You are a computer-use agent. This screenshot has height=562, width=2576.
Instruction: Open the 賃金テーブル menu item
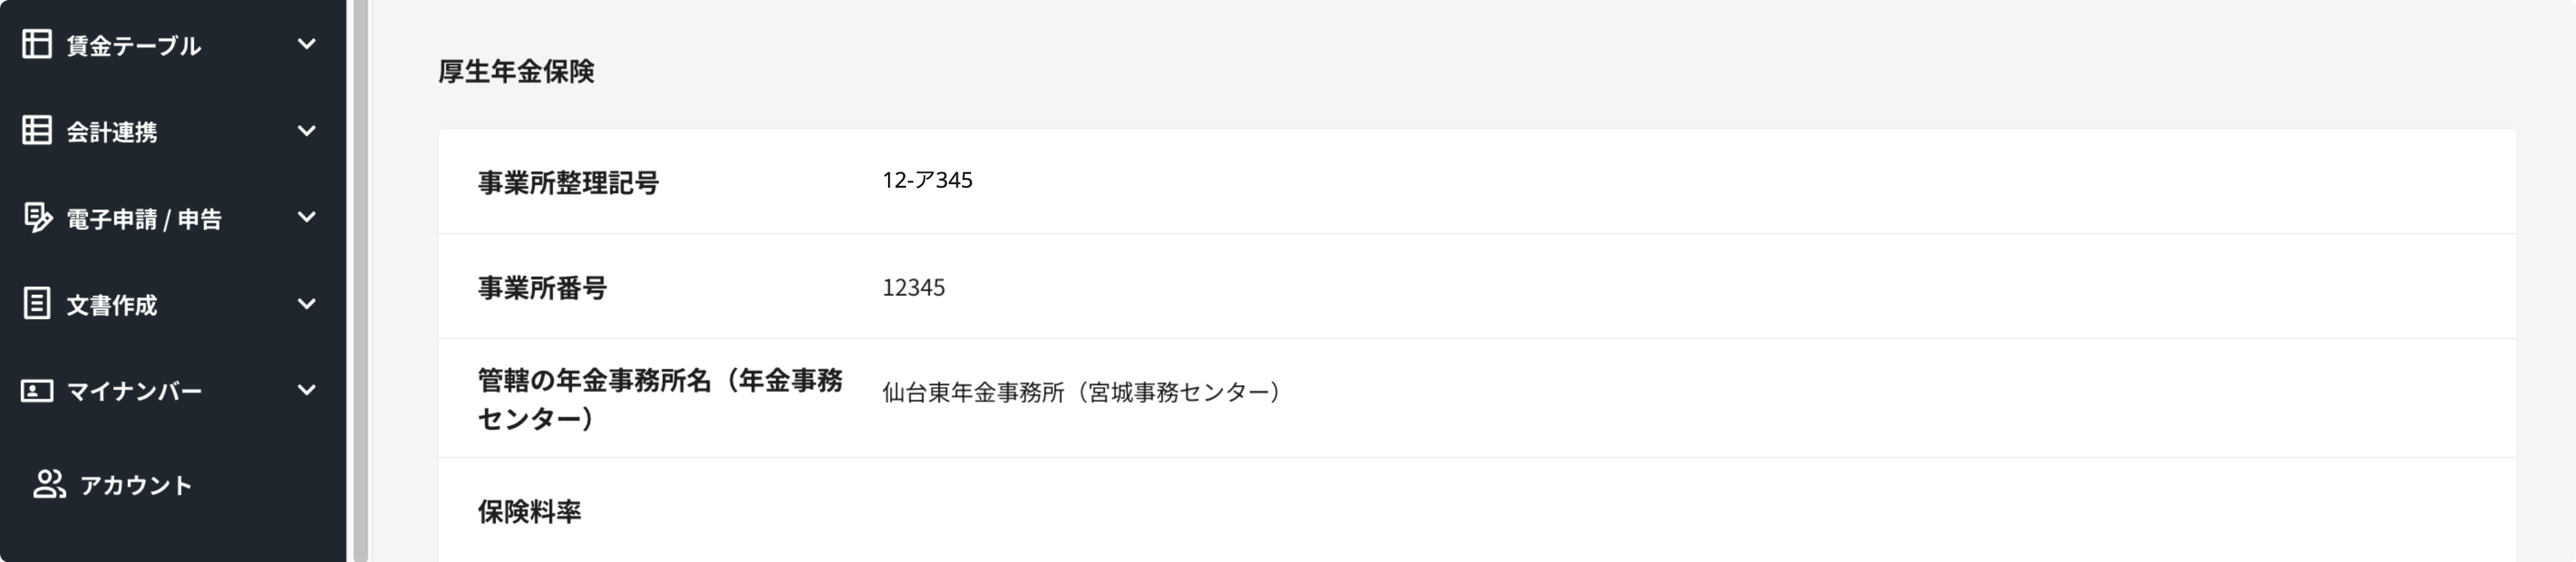click(x=134, y=46)
